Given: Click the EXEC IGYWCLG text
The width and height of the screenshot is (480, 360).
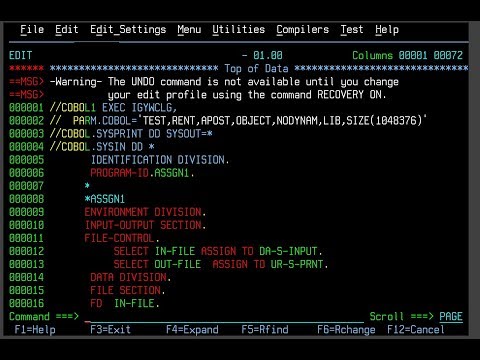Looking at the screenshot, I should (x=139, y=108).
